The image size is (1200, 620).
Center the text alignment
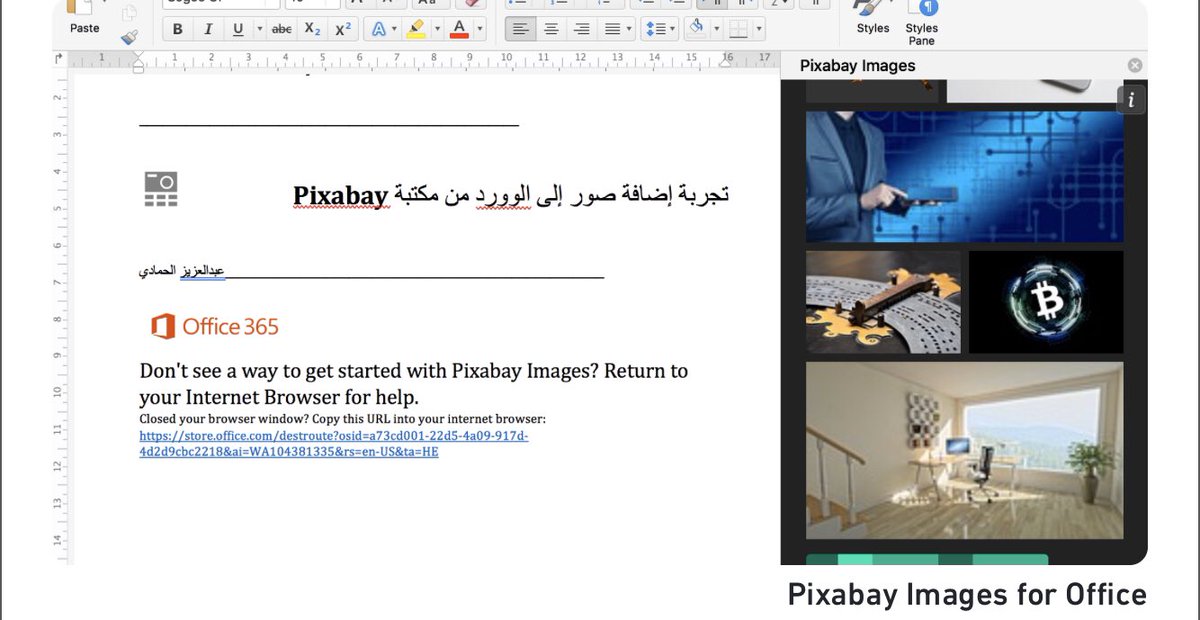[x=550, y=29]
